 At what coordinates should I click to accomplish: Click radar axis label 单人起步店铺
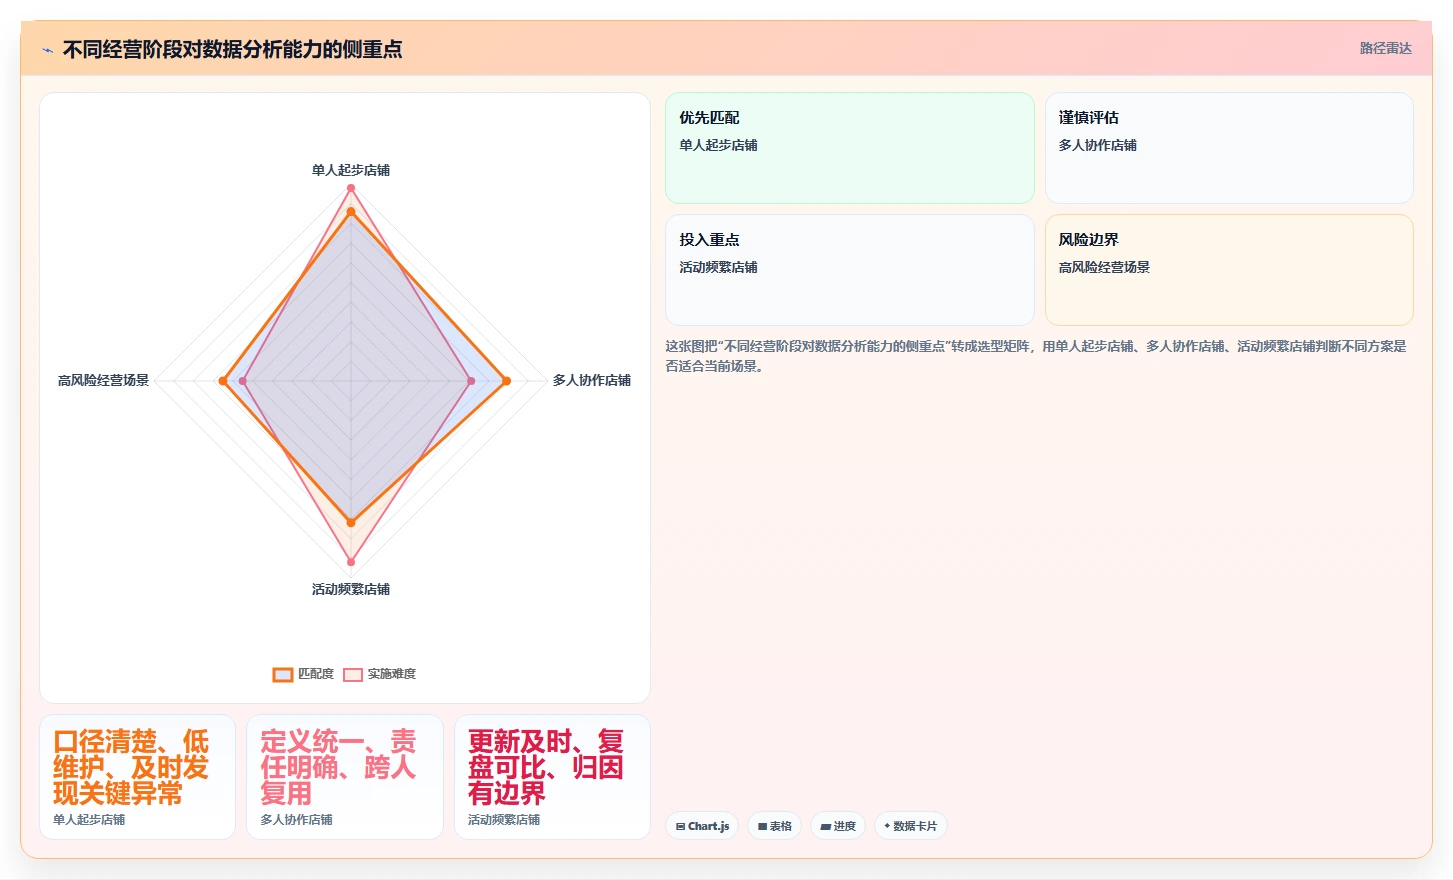(351, 170)
